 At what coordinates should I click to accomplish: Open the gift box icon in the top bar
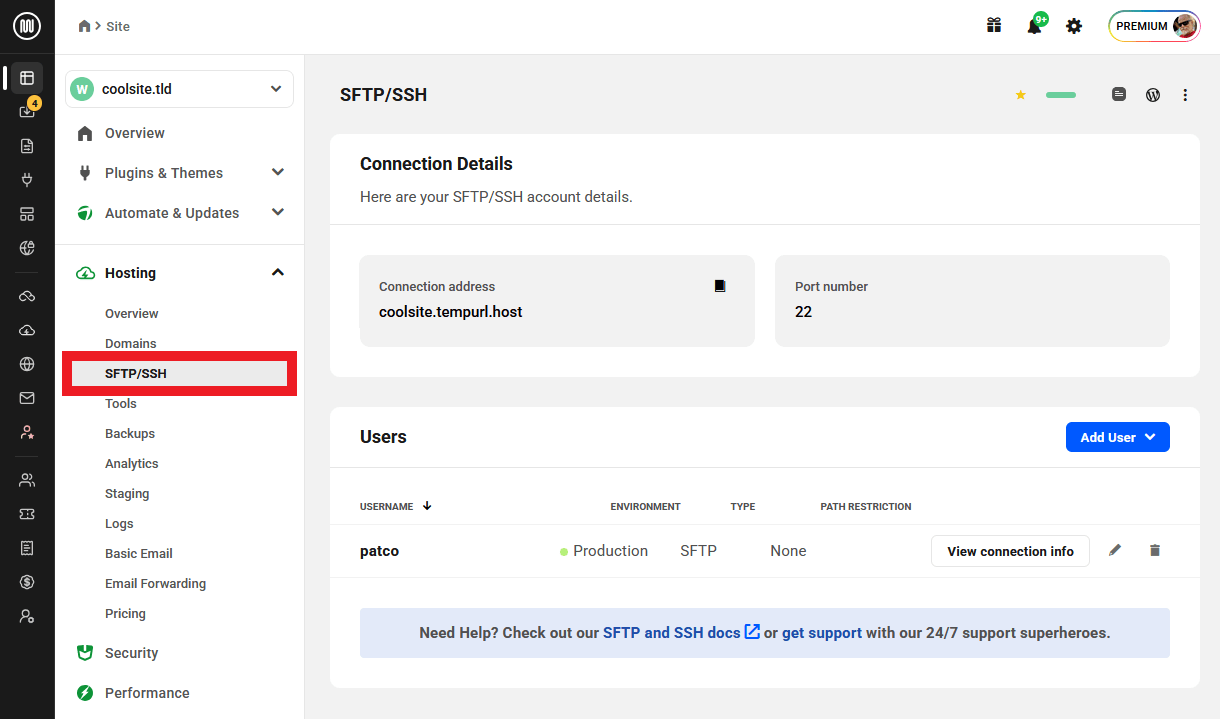pos(994,26)
